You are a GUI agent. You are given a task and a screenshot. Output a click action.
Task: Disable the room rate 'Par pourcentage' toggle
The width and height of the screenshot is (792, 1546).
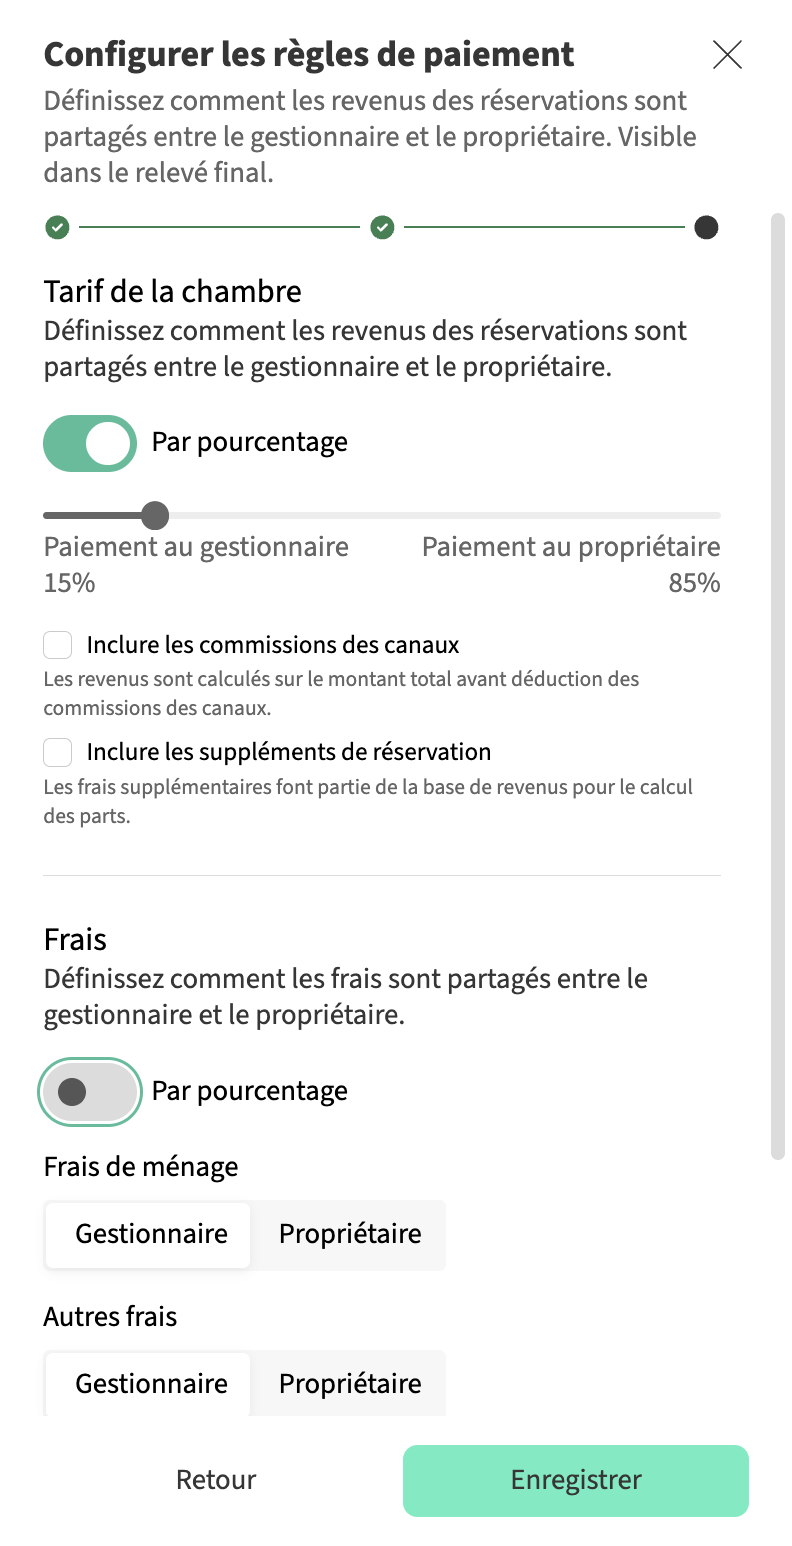click(90, 443)
